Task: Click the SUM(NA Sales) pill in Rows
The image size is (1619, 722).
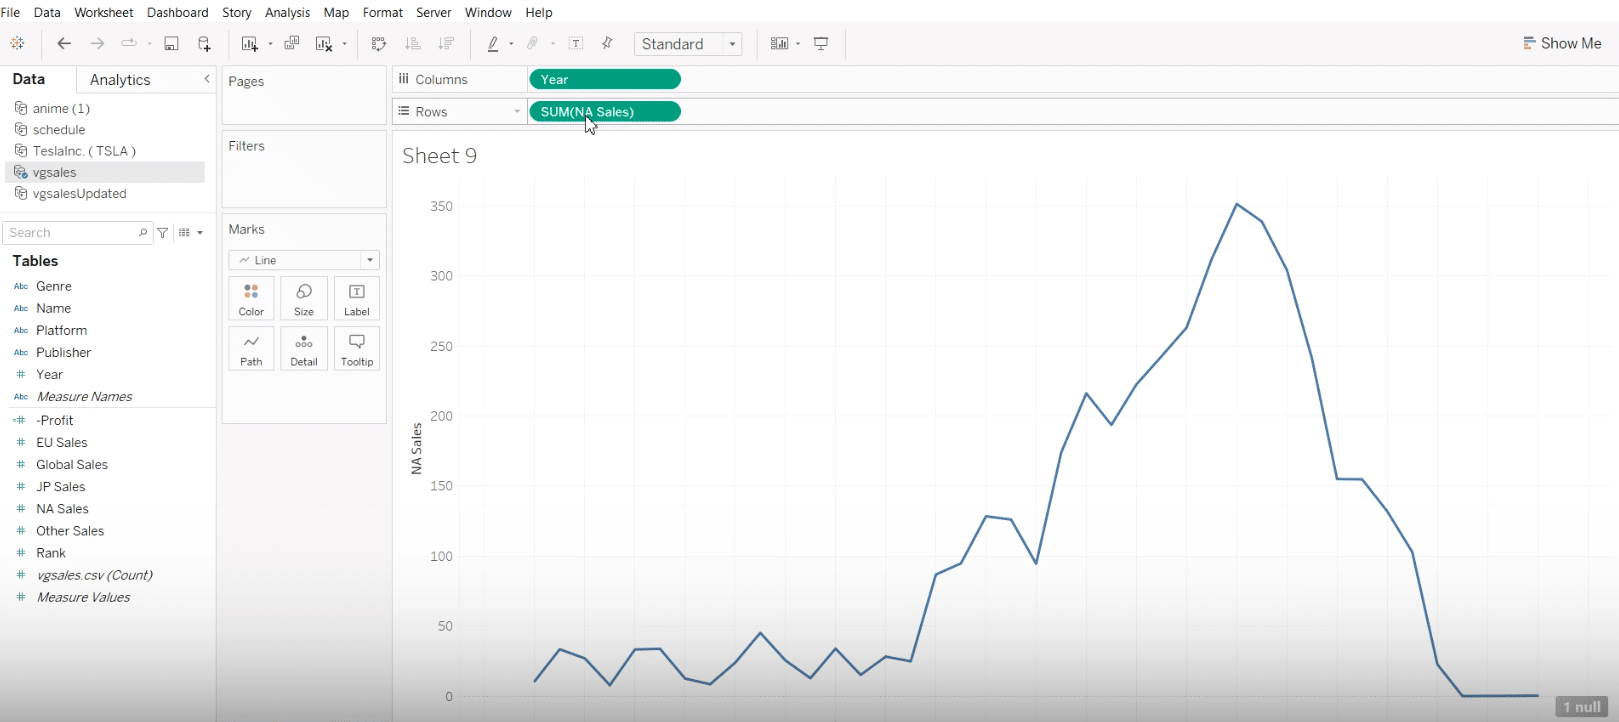Action: tap(605, 111)
